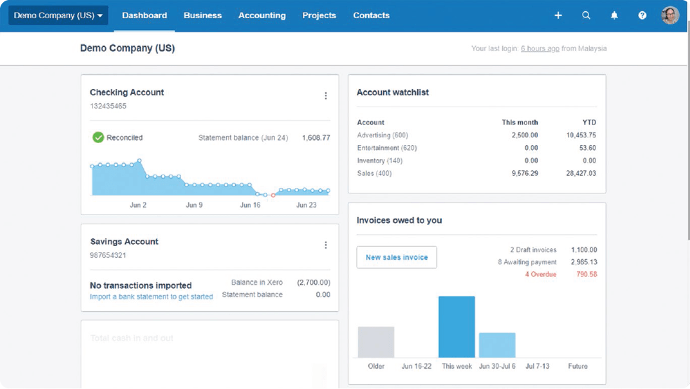Open the 4 Overdue invoices link

coord(540,274)
